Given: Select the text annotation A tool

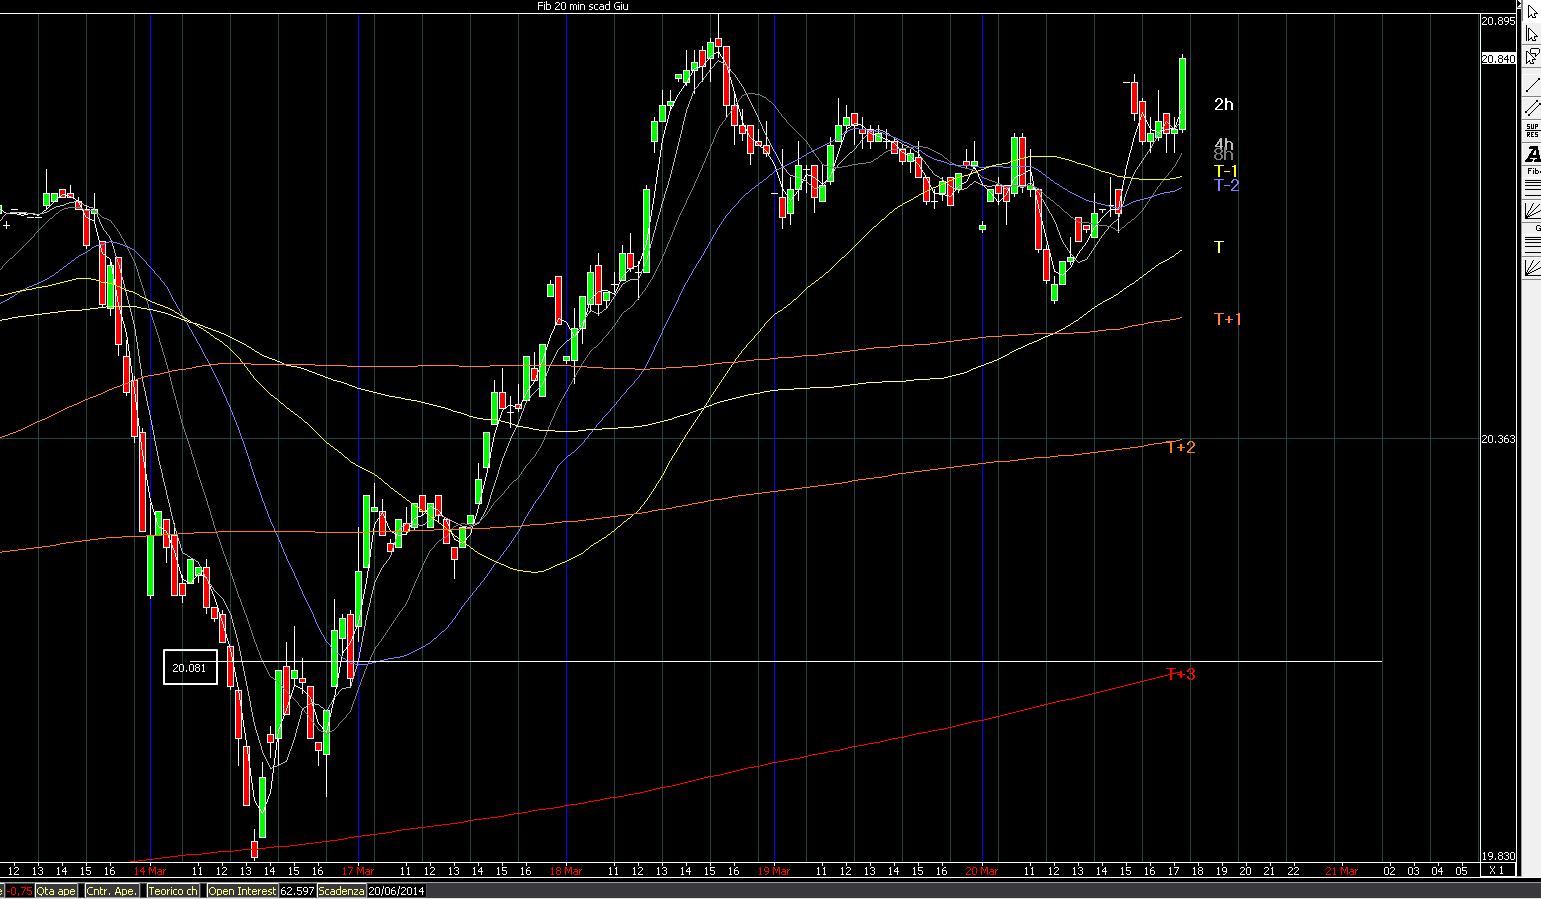Looking at the screenshot, I should [1532, 155].
